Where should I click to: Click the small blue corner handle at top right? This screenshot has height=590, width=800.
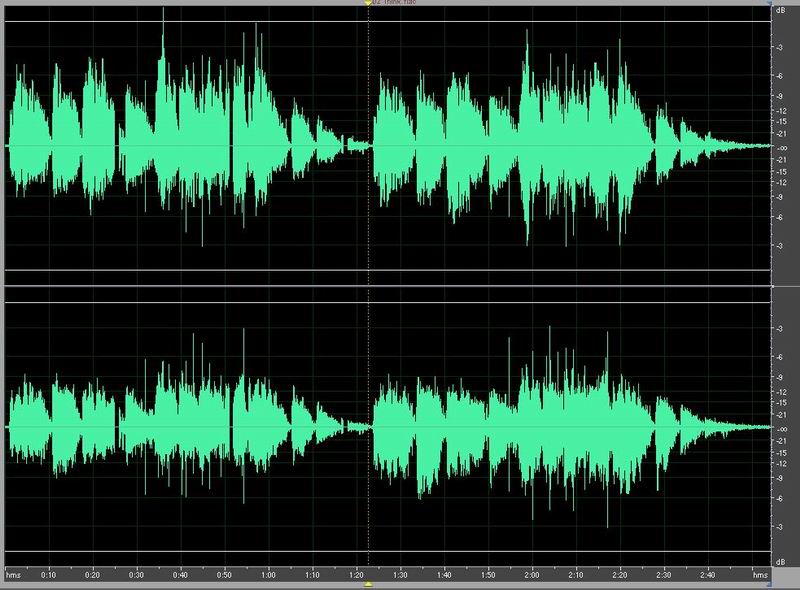(x=769, y=4)
